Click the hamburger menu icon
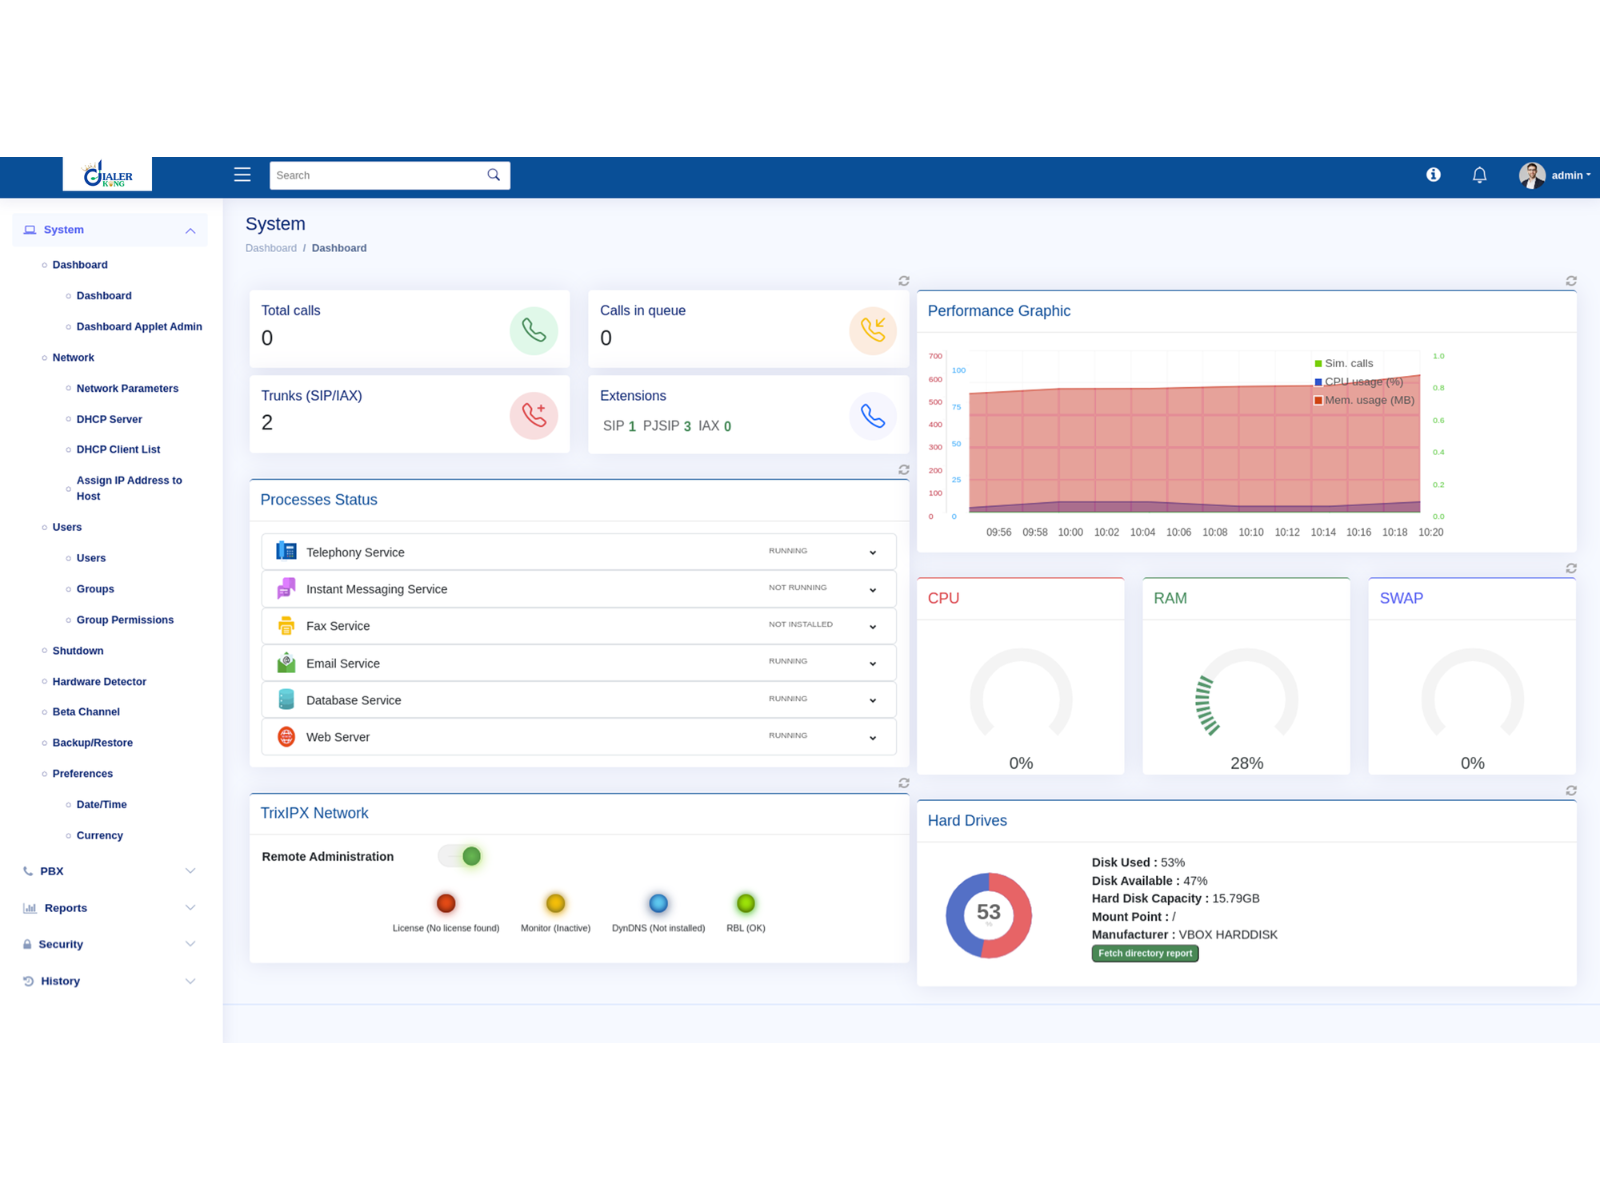Screen dimensions: 1600x1200 click(x=242, y=174)
